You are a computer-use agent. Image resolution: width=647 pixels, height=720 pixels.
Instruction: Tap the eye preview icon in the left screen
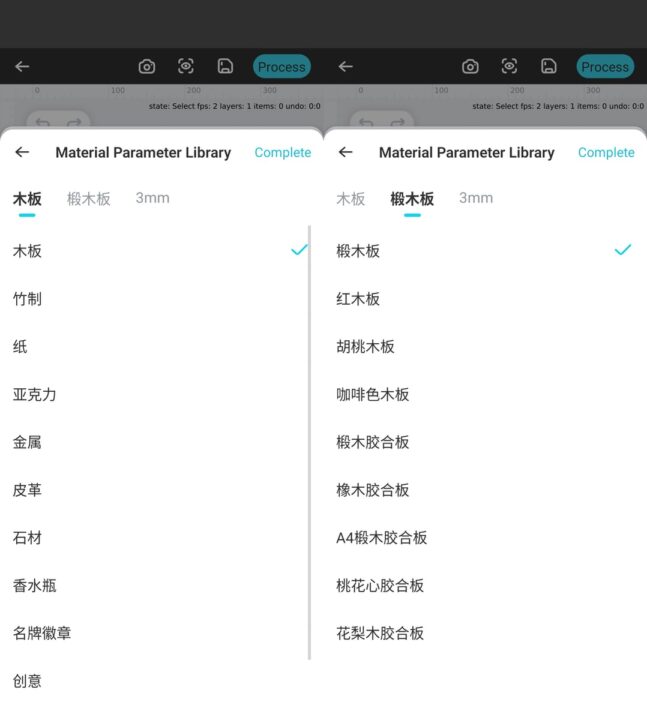point(186,67)
